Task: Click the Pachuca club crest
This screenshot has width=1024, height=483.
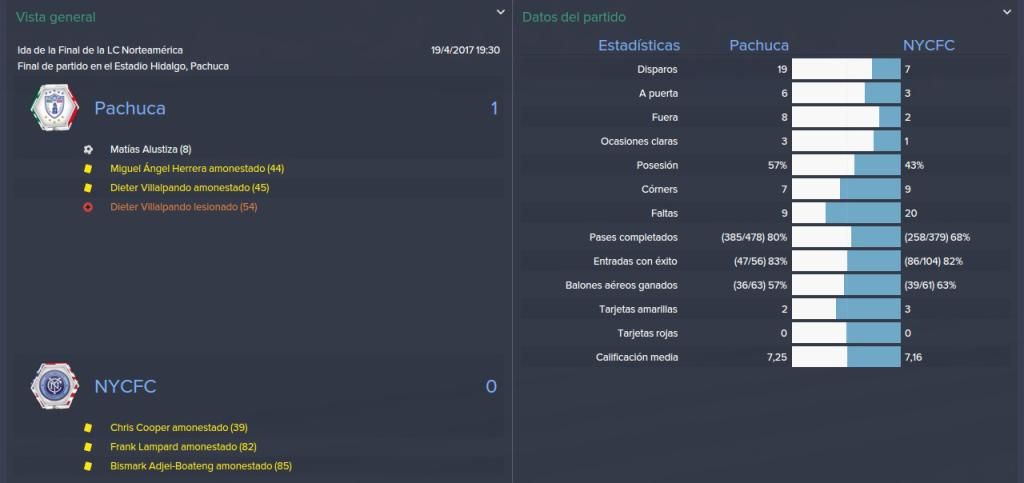Action: 55,108
